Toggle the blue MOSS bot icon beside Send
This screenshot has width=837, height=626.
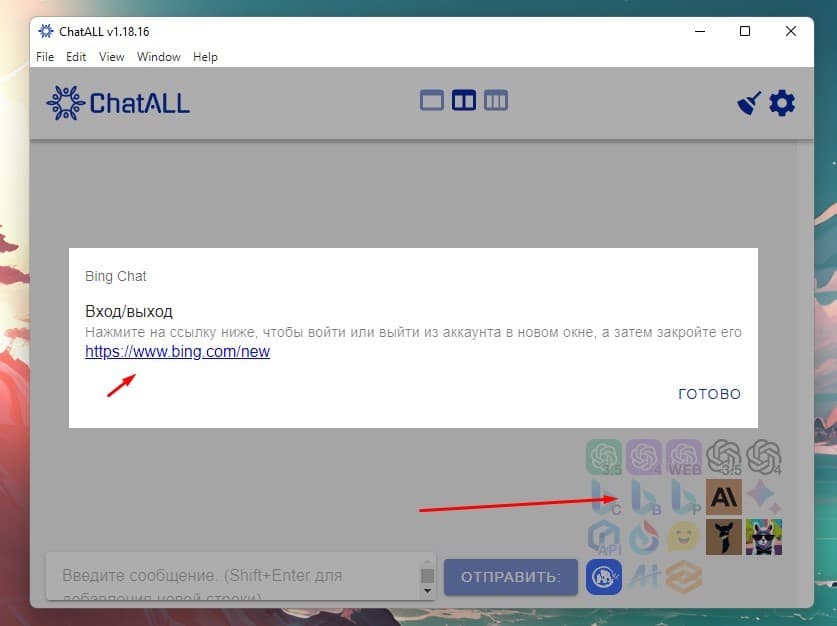[x=604, y=577]
